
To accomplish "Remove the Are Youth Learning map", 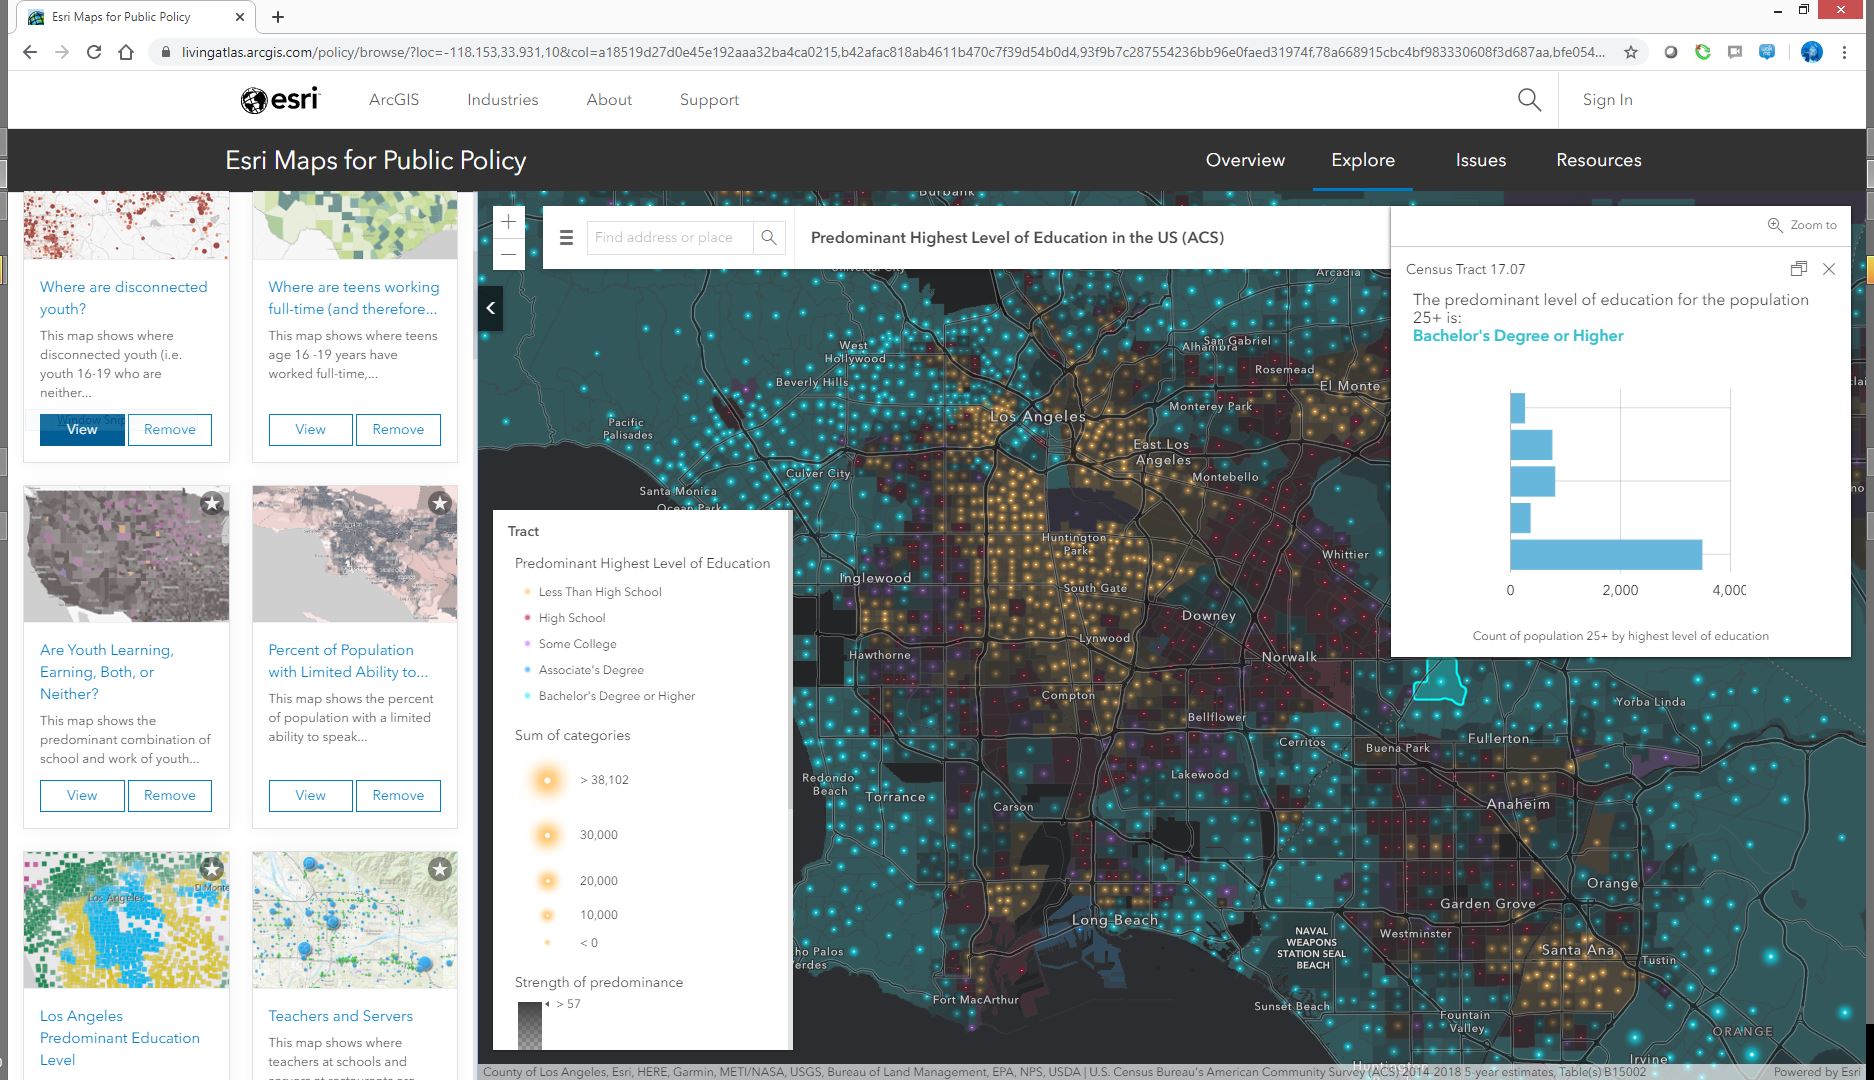I will (x=170, y=795).
